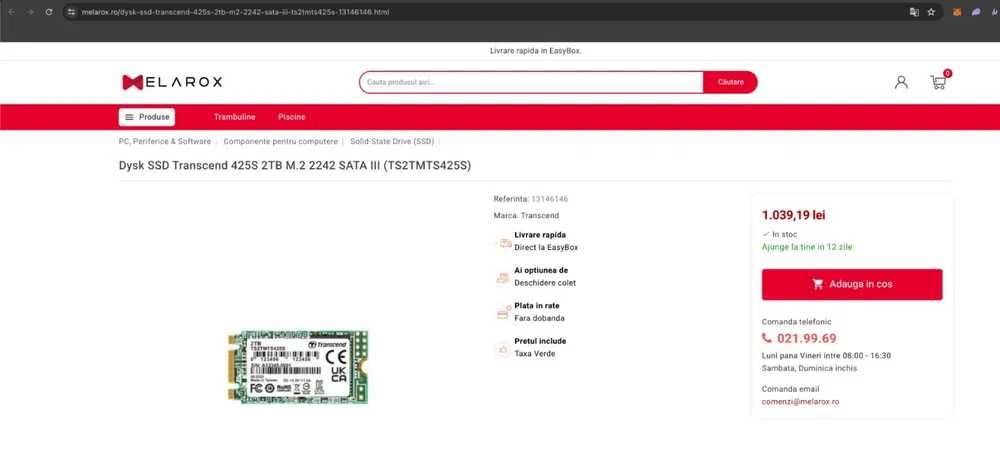The image size is (1000, 472).
Task: Open the purple browser extension icon
Action: [976, 12]
